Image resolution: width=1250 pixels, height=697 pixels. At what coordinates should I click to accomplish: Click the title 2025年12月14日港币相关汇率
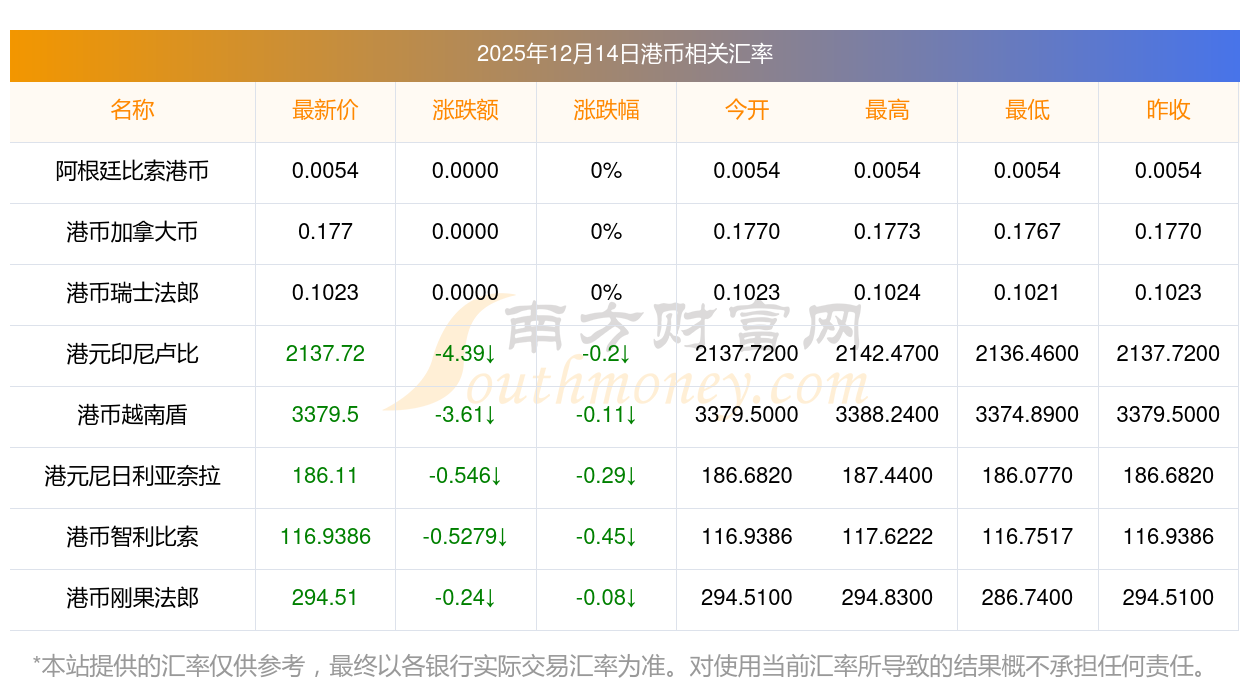(x=624, y=54)
